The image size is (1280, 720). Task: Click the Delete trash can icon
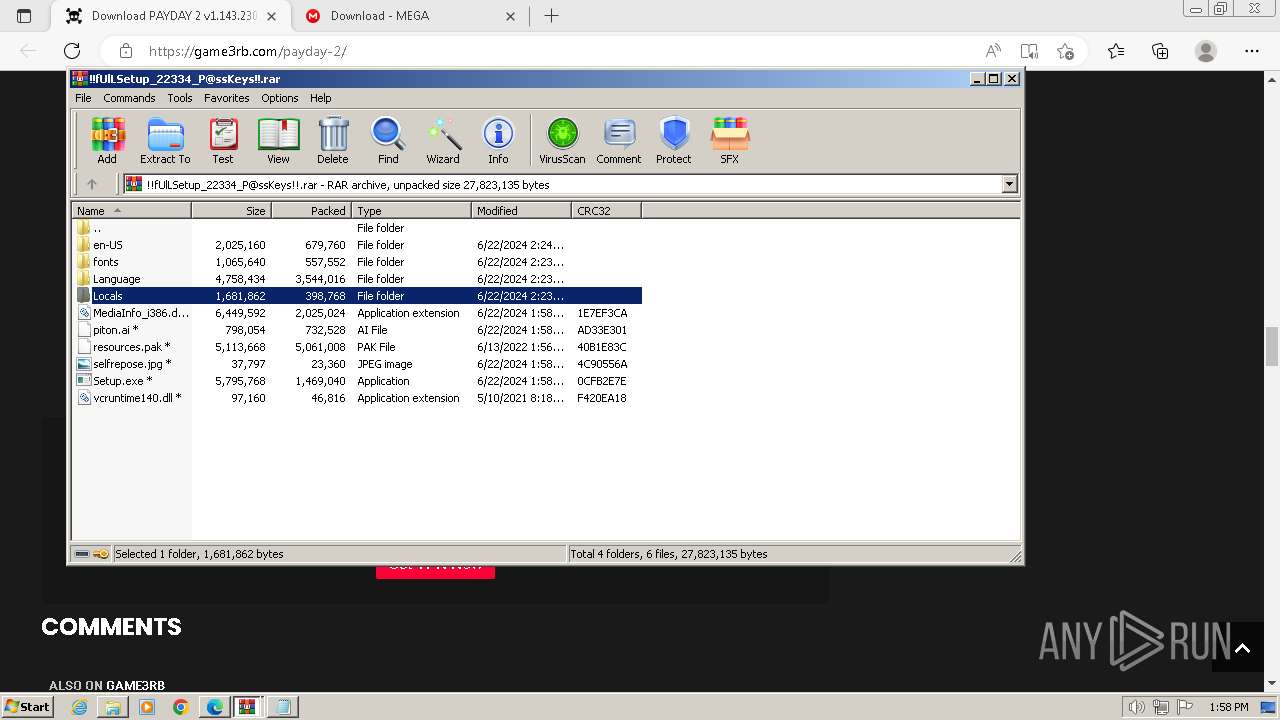click(x=333, y=141)
